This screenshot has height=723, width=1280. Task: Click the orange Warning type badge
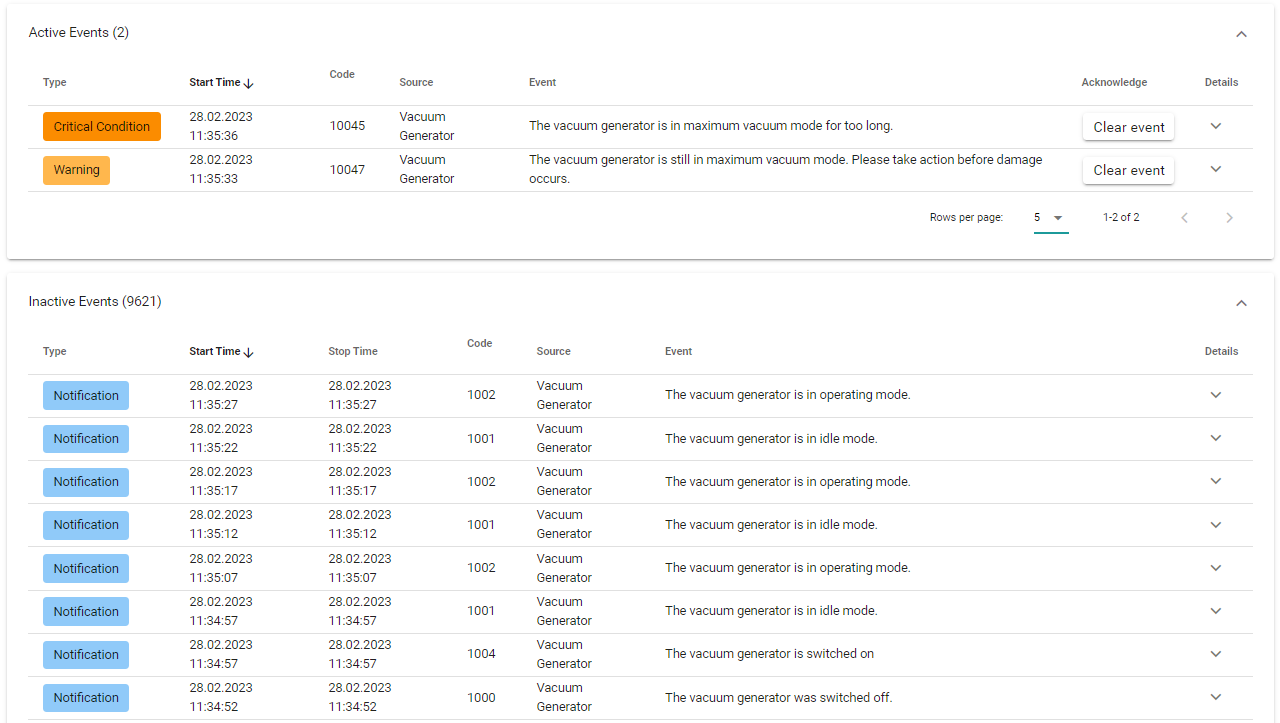[76, 170]
